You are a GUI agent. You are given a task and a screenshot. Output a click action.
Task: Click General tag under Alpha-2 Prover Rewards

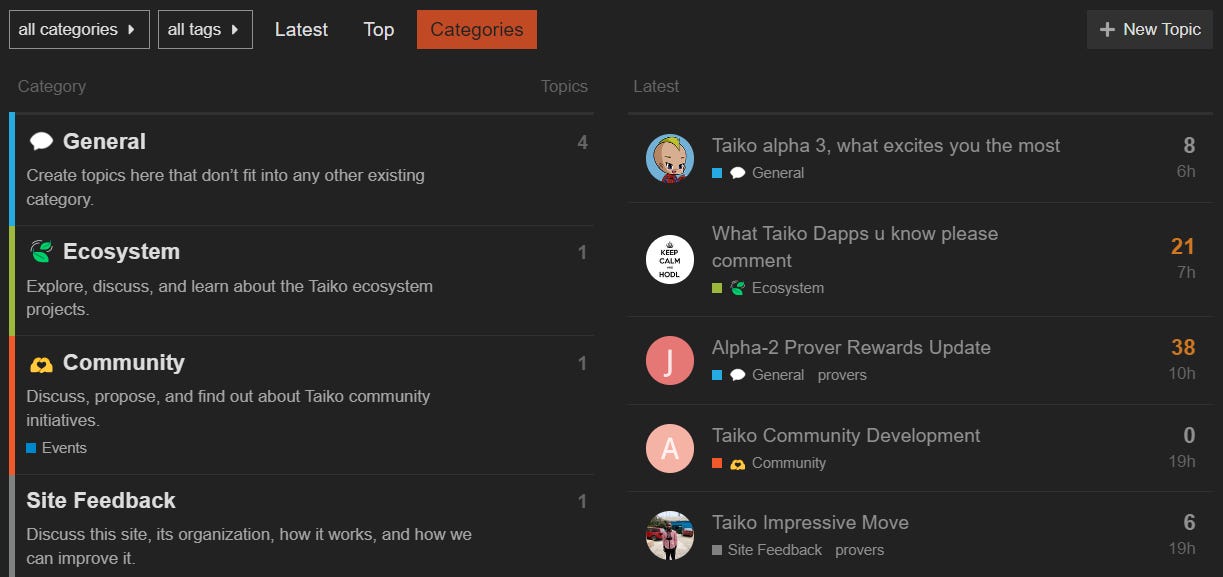pos(778,375)
